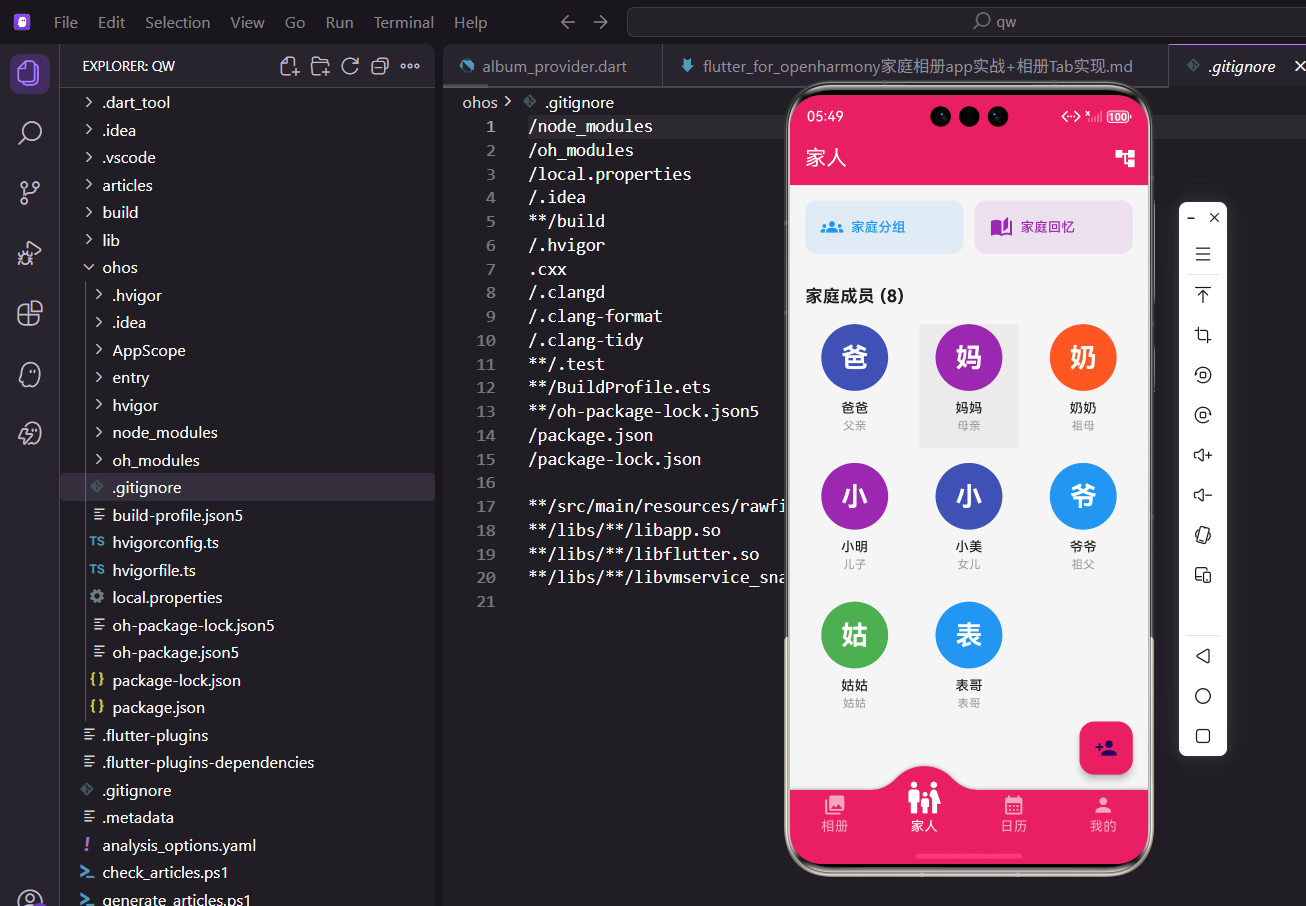Open the Explorer view in activity bar

30,74
